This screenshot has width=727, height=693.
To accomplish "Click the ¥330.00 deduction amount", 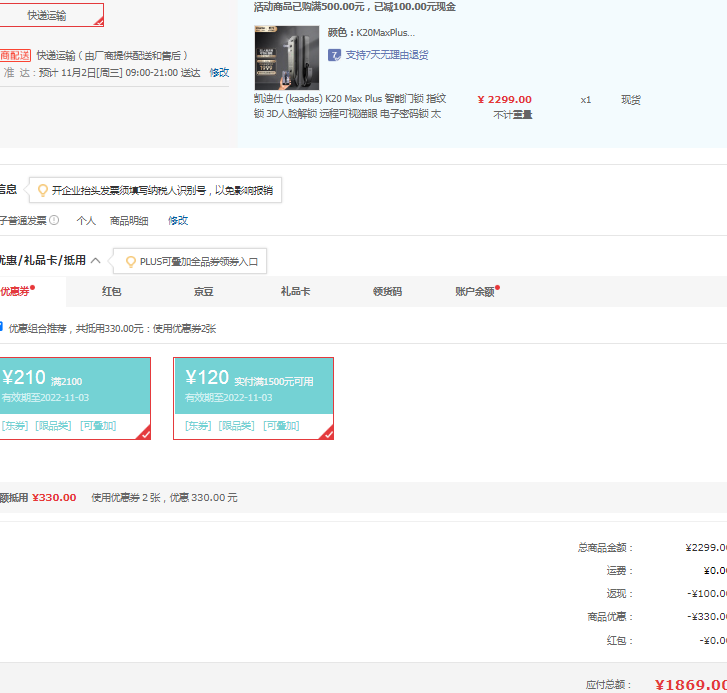I will pos(54,497).
